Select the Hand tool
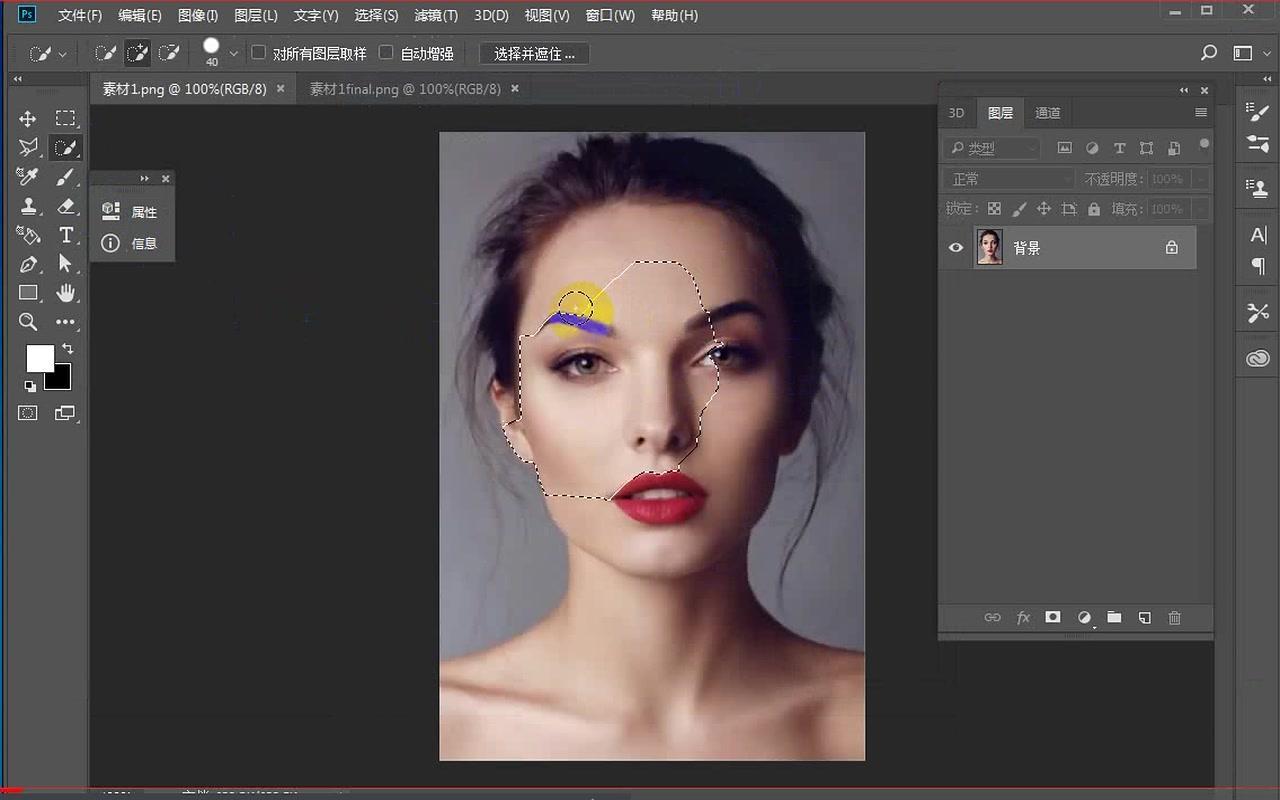The image size is (1280, 800). click(65, 293)
